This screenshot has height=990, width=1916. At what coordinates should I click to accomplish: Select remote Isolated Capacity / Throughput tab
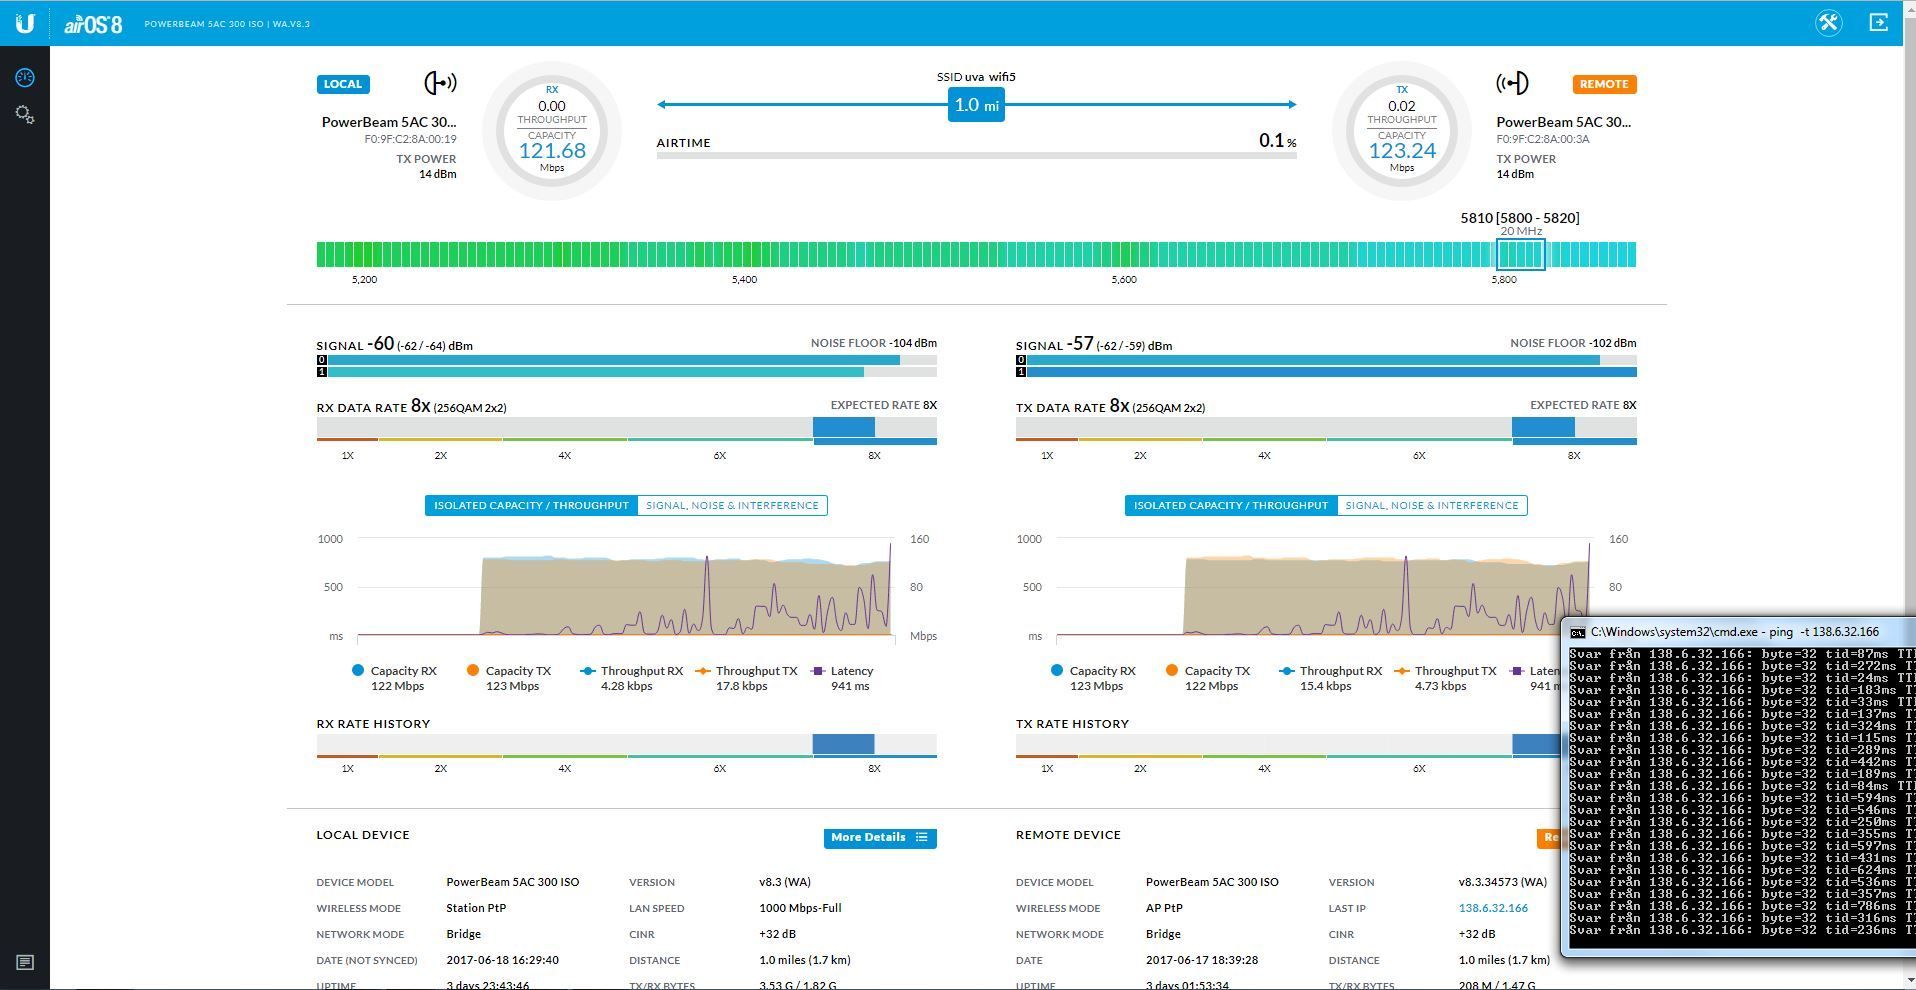tap(1230, 505)
